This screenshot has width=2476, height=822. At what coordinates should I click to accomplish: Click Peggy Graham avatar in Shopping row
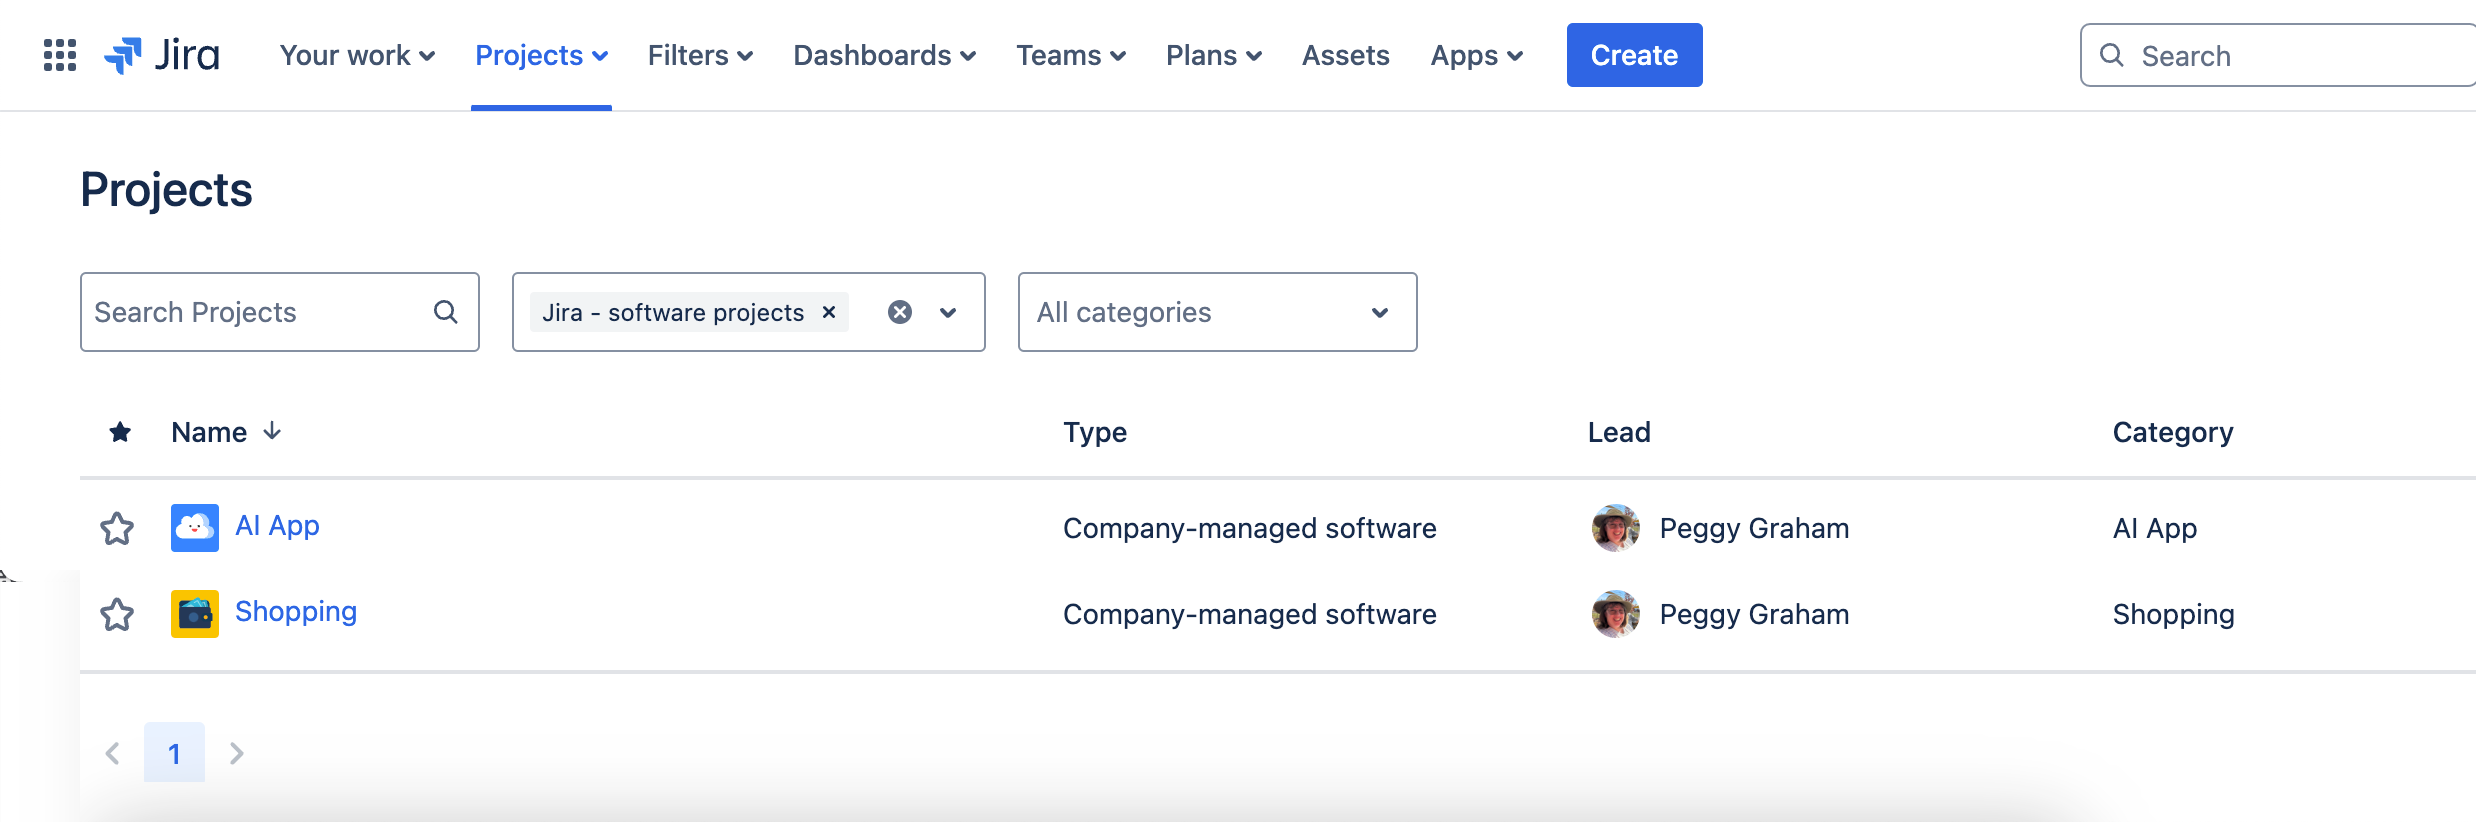pyautogui.click(x=1616, y=614)
